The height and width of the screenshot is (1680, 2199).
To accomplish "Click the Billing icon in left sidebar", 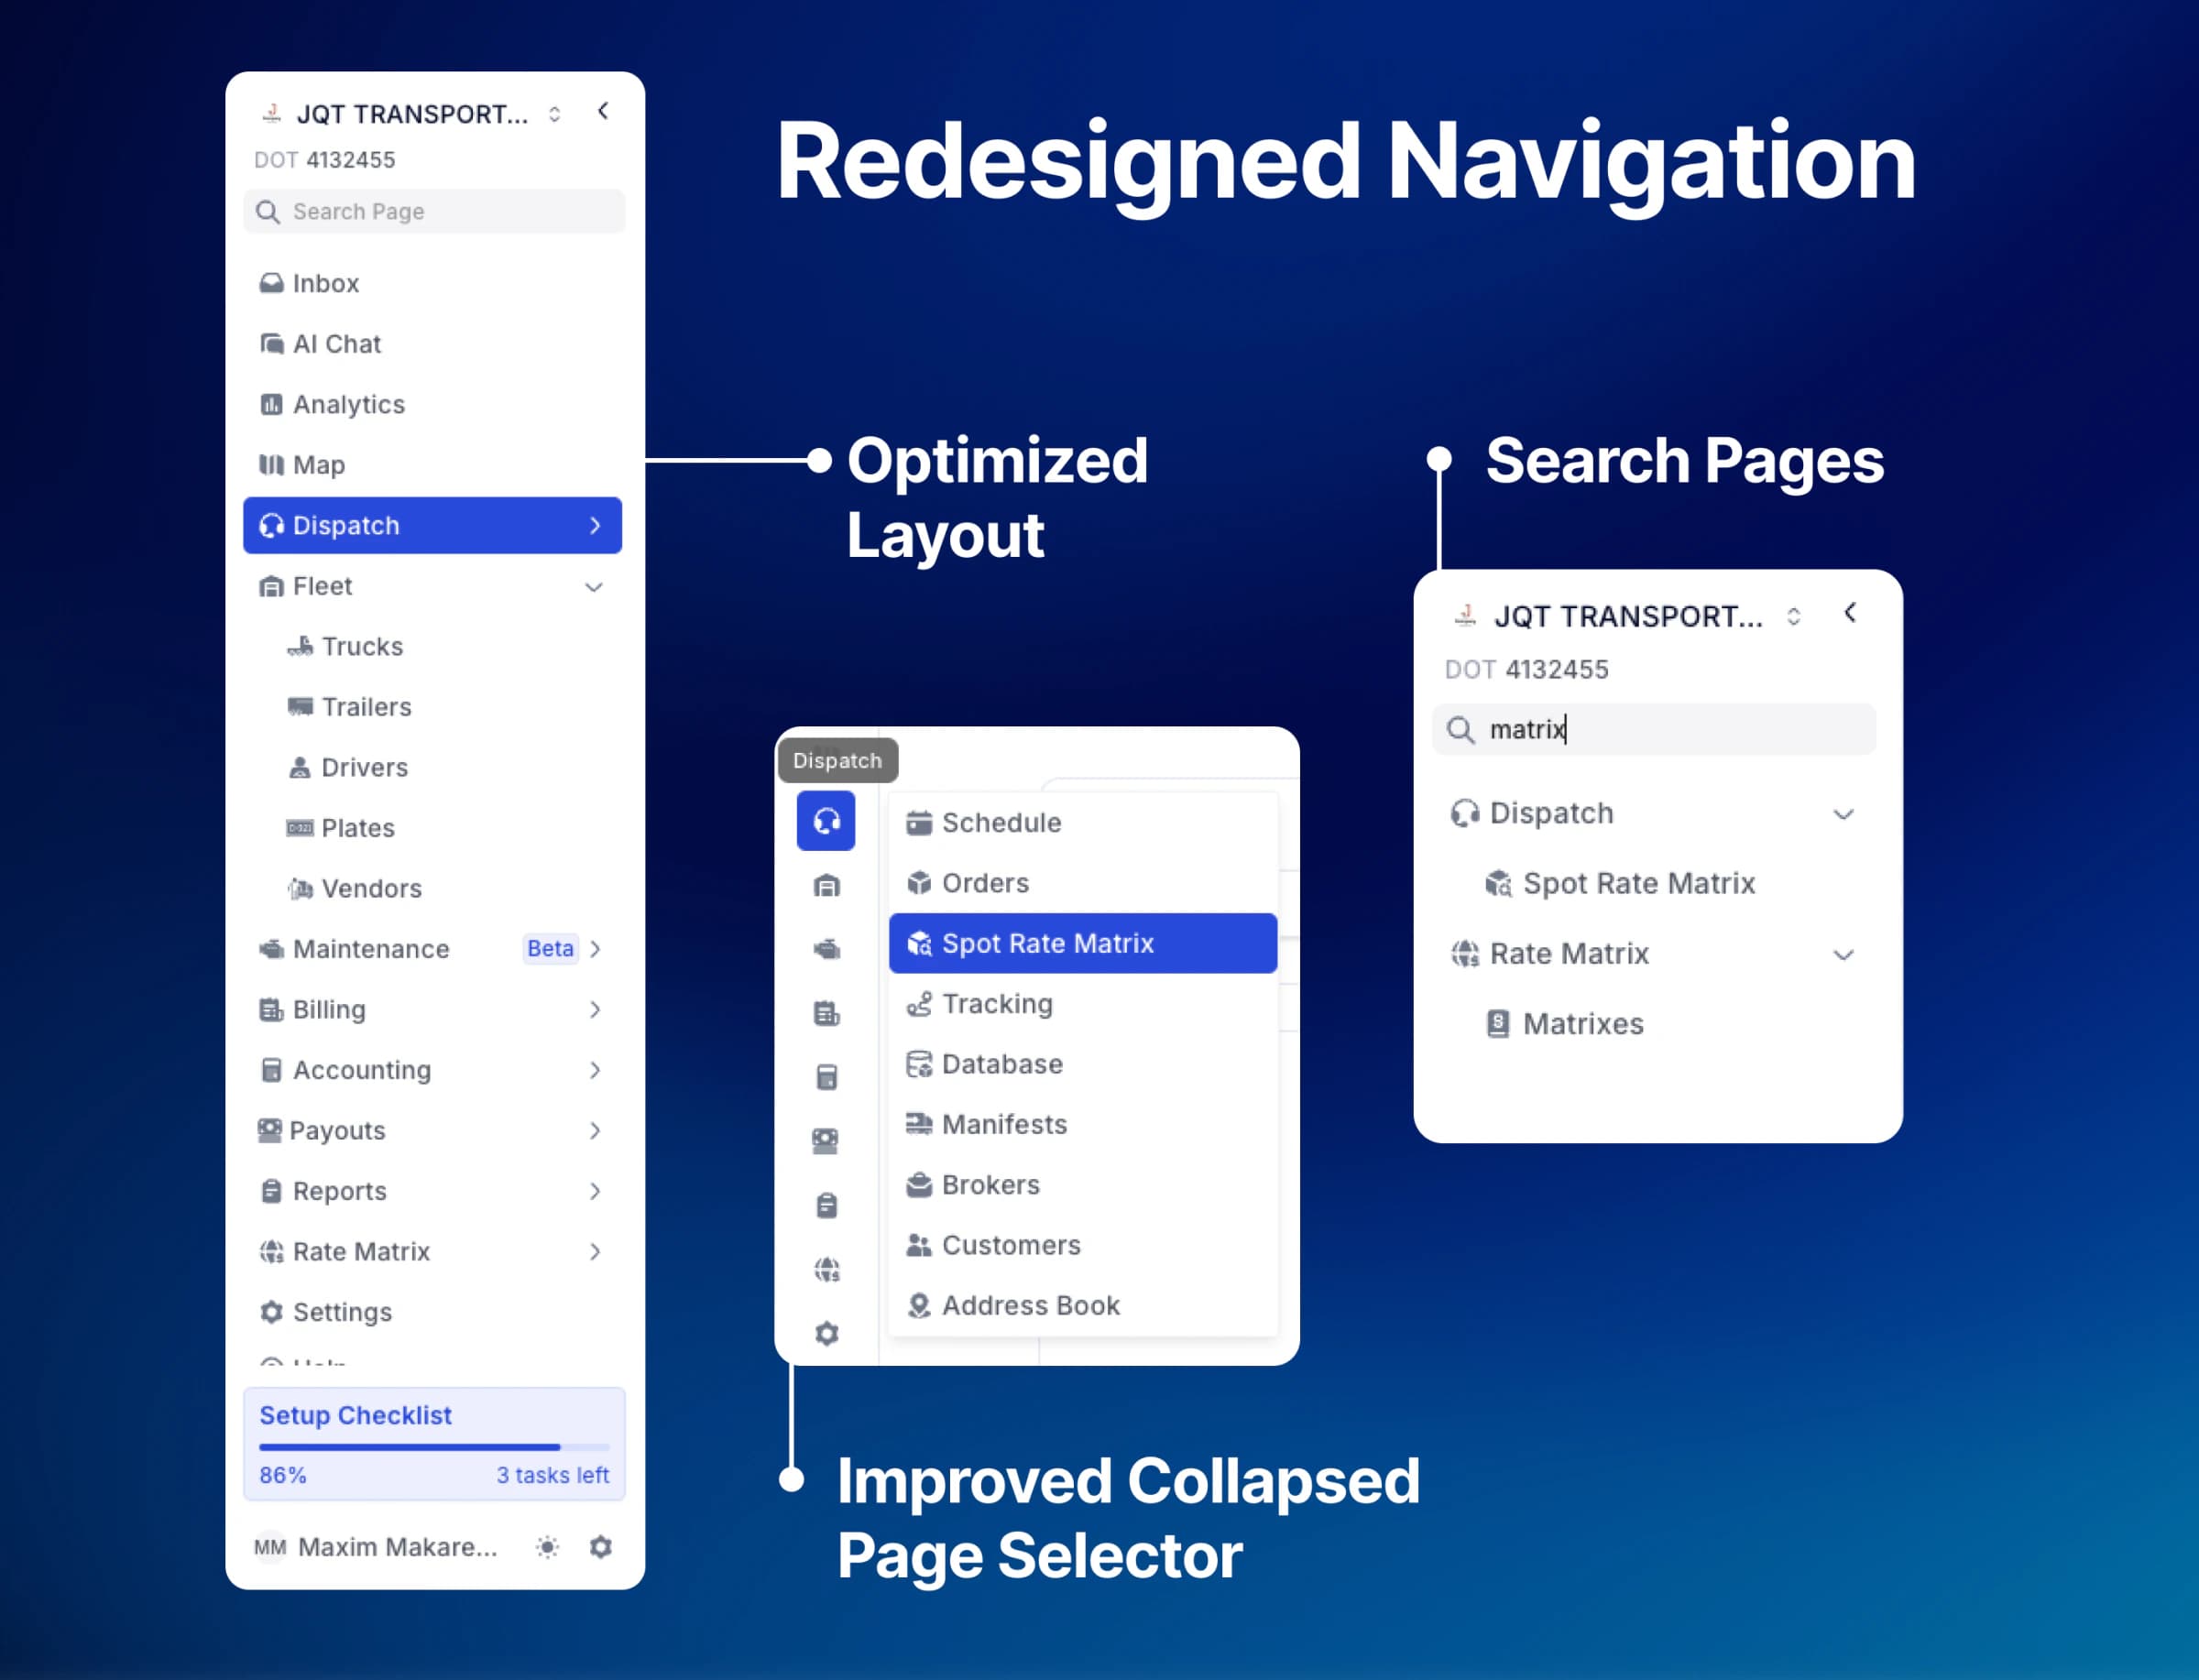I will [x=271, y=1010].
